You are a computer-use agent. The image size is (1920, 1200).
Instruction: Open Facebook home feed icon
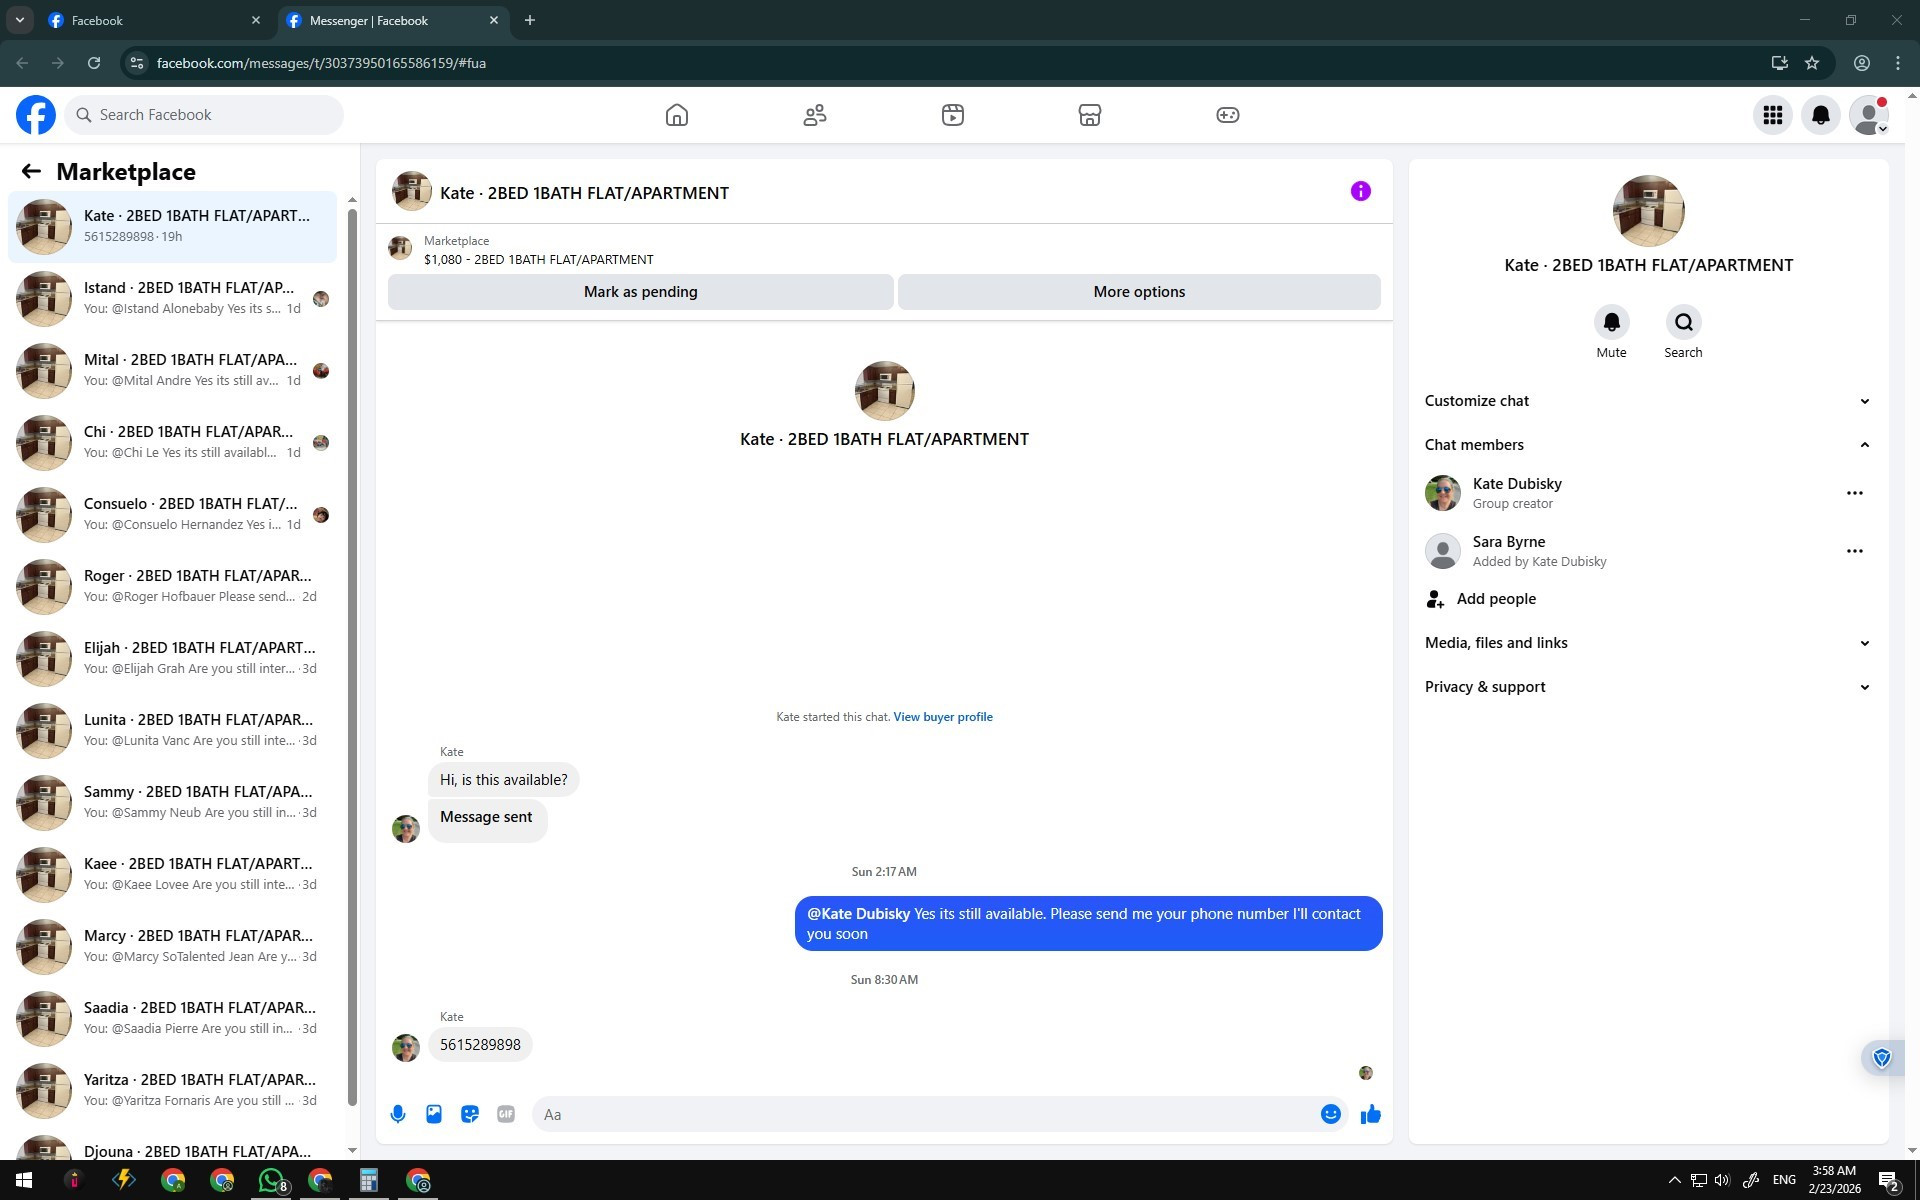point(677,115)
